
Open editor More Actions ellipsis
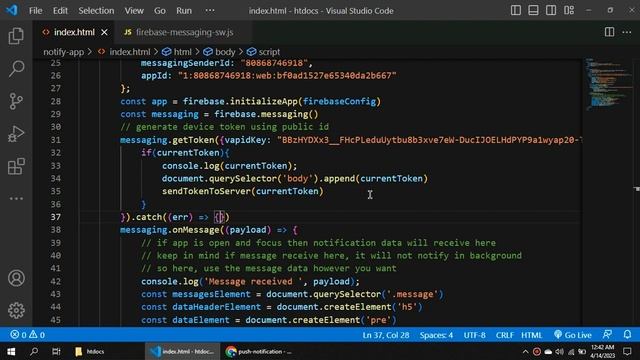627,32
